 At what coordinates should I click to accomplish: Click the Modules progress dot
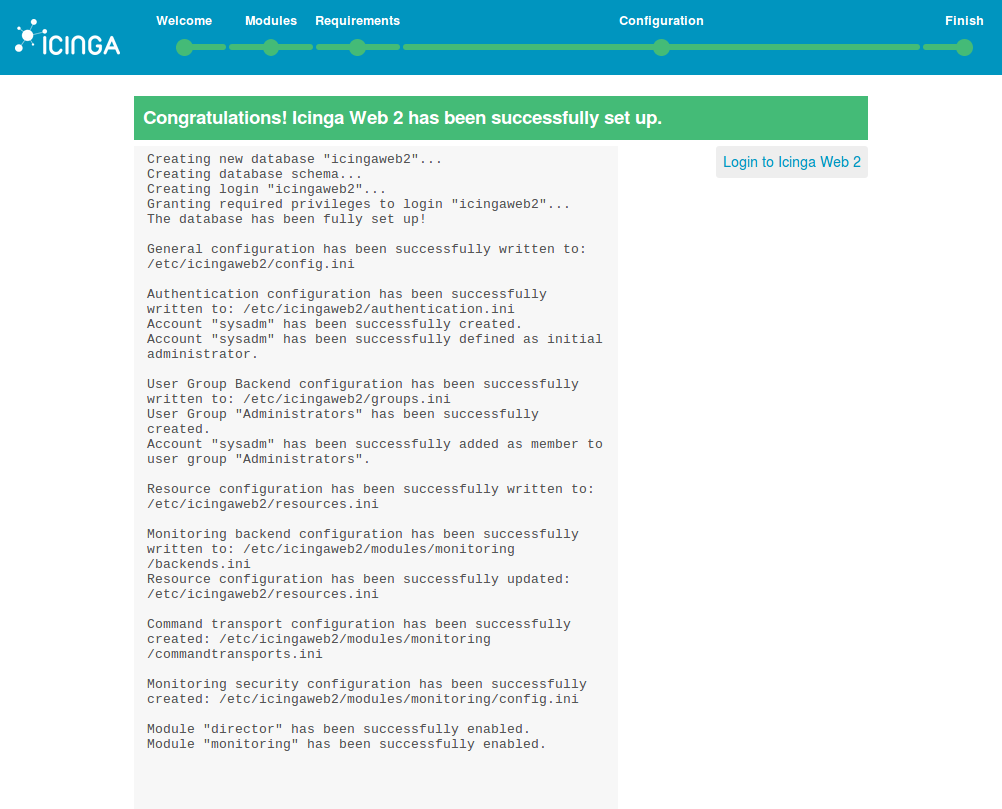tap(271, 47)
